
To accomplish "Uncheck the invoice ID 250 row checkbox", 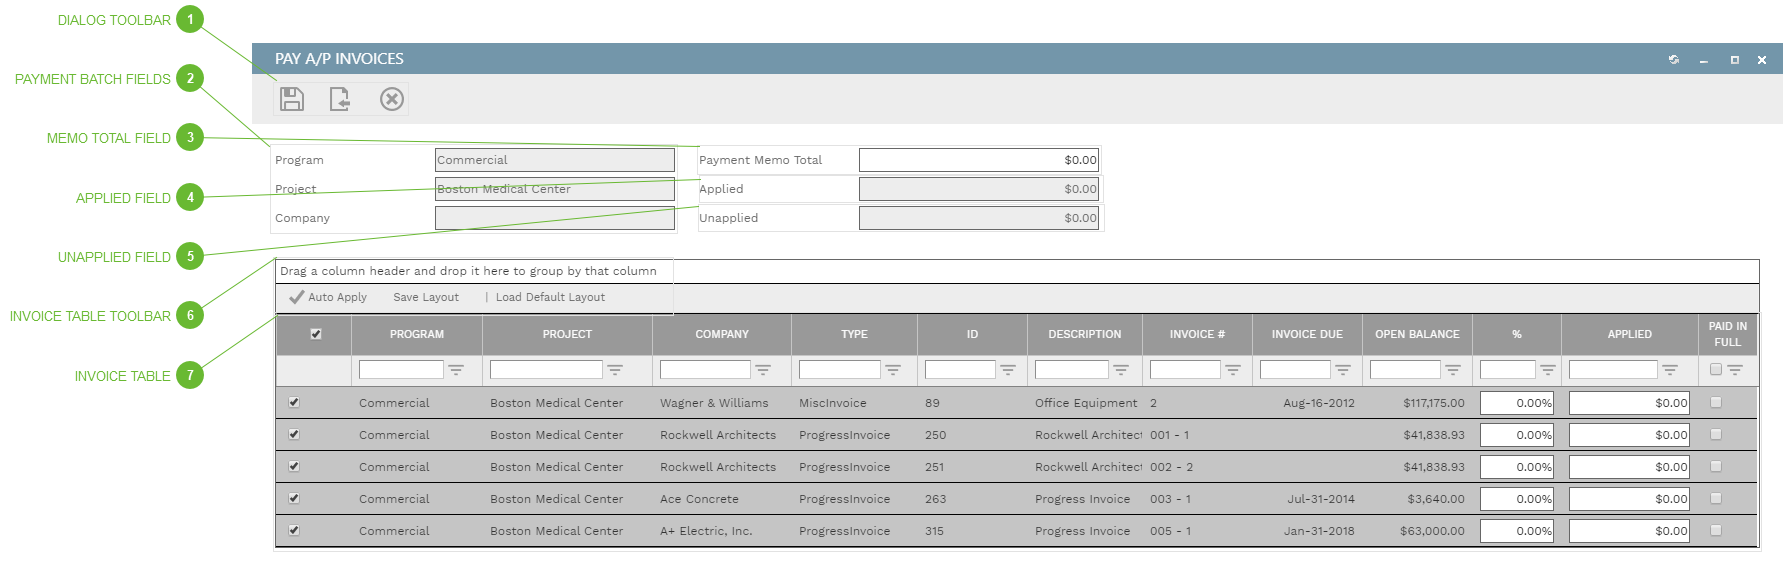I will pos(294,434).
